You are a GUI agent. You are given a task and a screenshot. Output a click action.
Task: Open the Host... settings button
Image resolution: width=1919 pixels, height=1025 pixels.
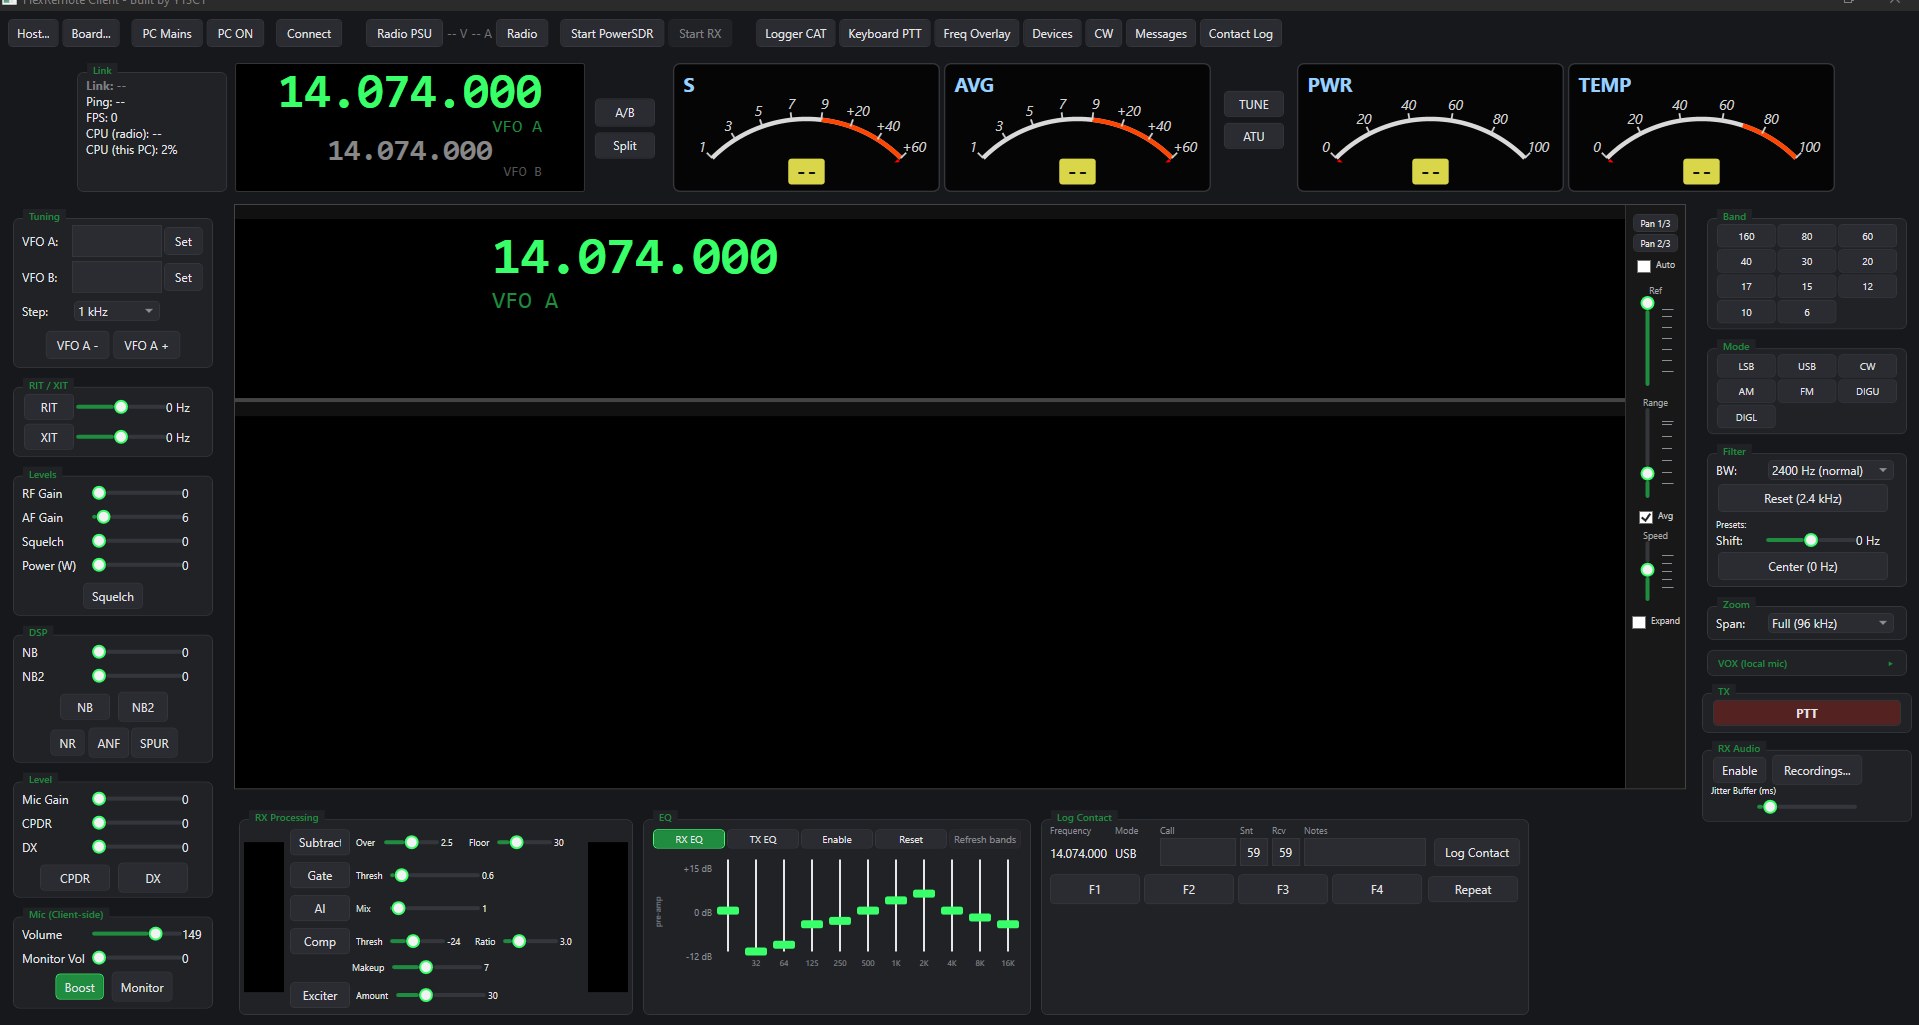pos(33,34)
